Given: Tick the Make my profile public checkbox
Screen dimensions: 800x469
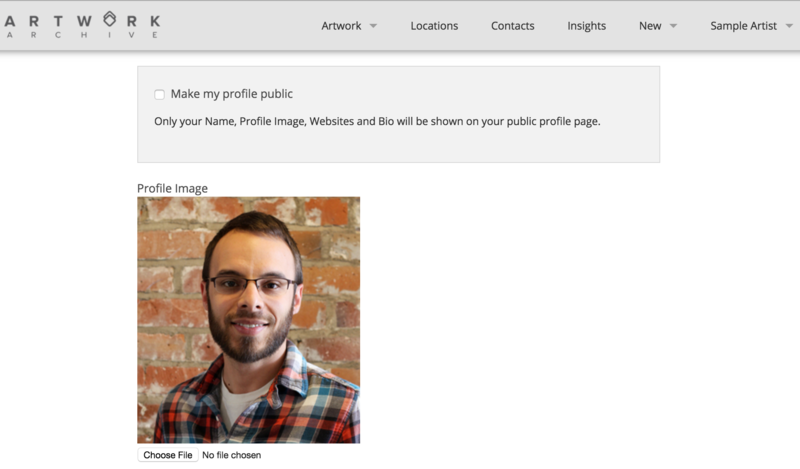Looking at the screenshot, I should pyautogui.click(x=159, y=95).
